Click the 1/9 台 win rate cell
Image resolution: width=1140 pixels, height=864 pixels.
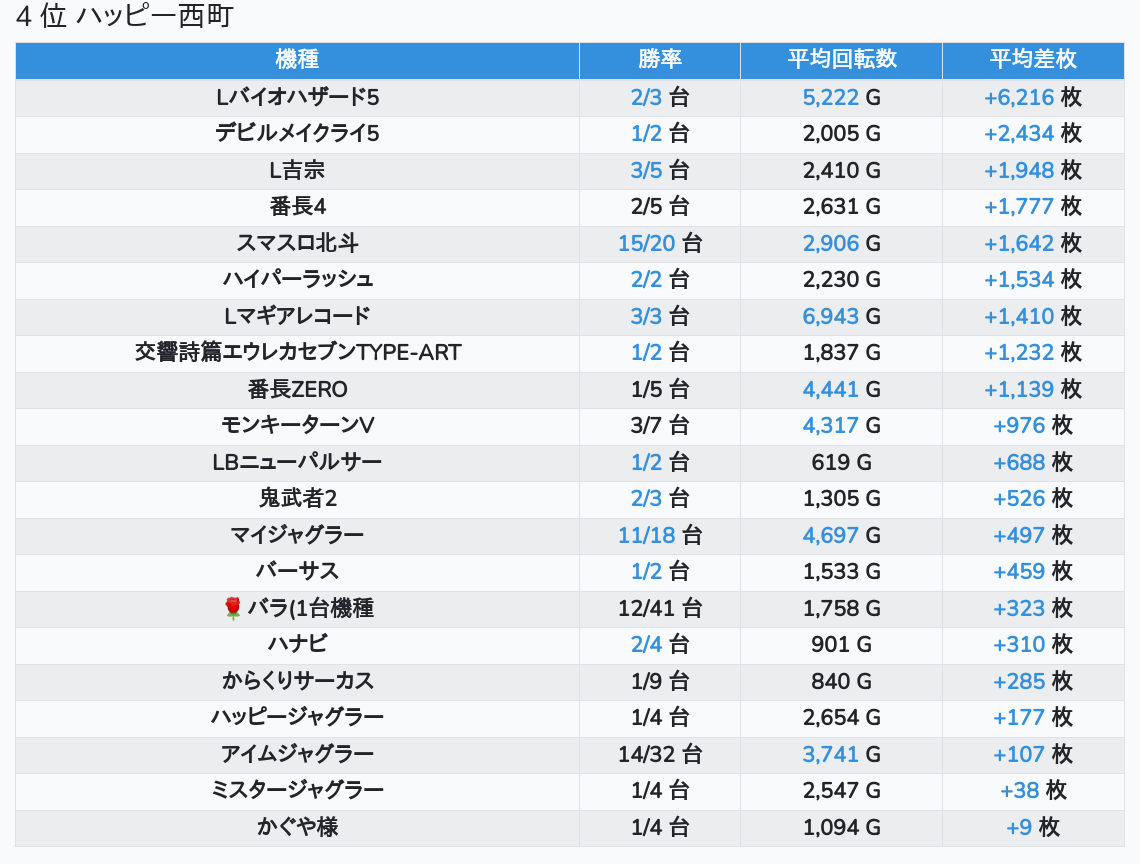[x=659, y=681]
